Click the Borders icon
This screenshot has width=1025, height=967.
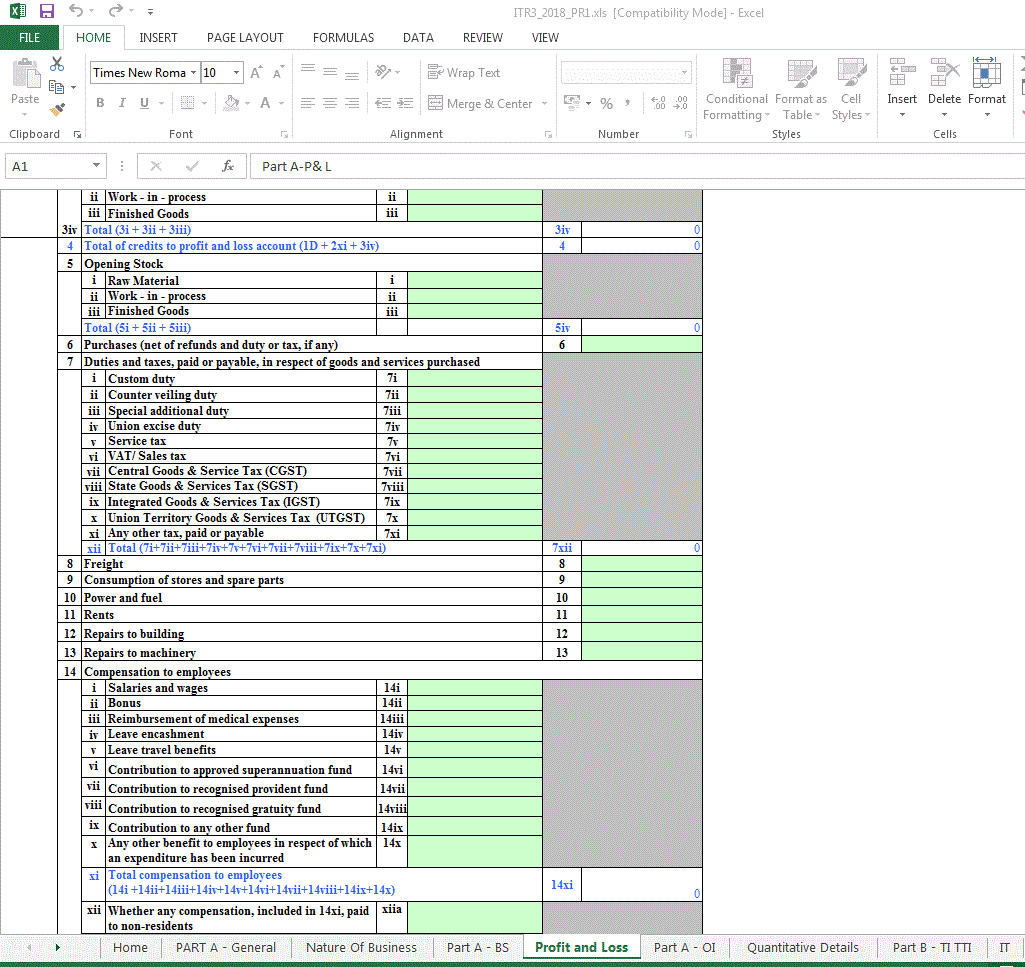[188, 103]
